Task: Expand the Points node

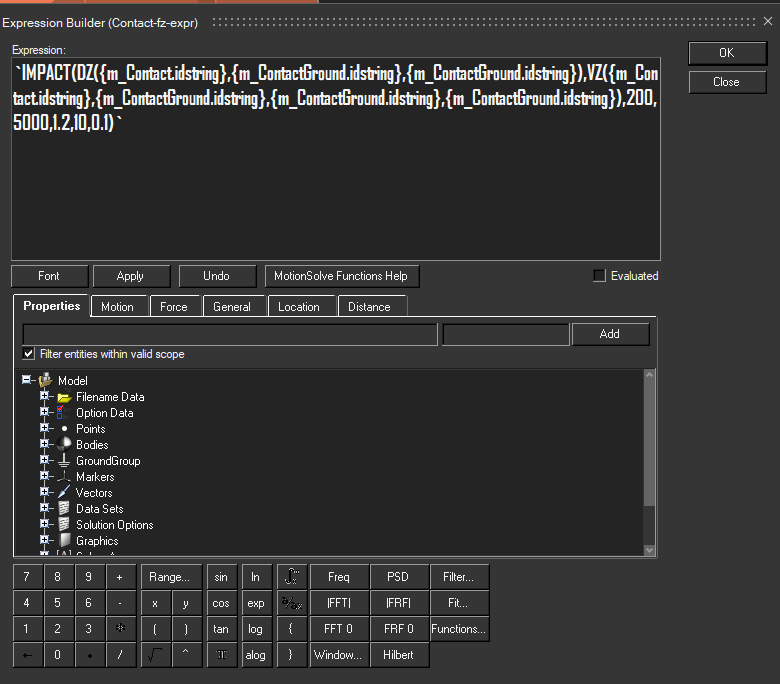Action: [44, 428]
